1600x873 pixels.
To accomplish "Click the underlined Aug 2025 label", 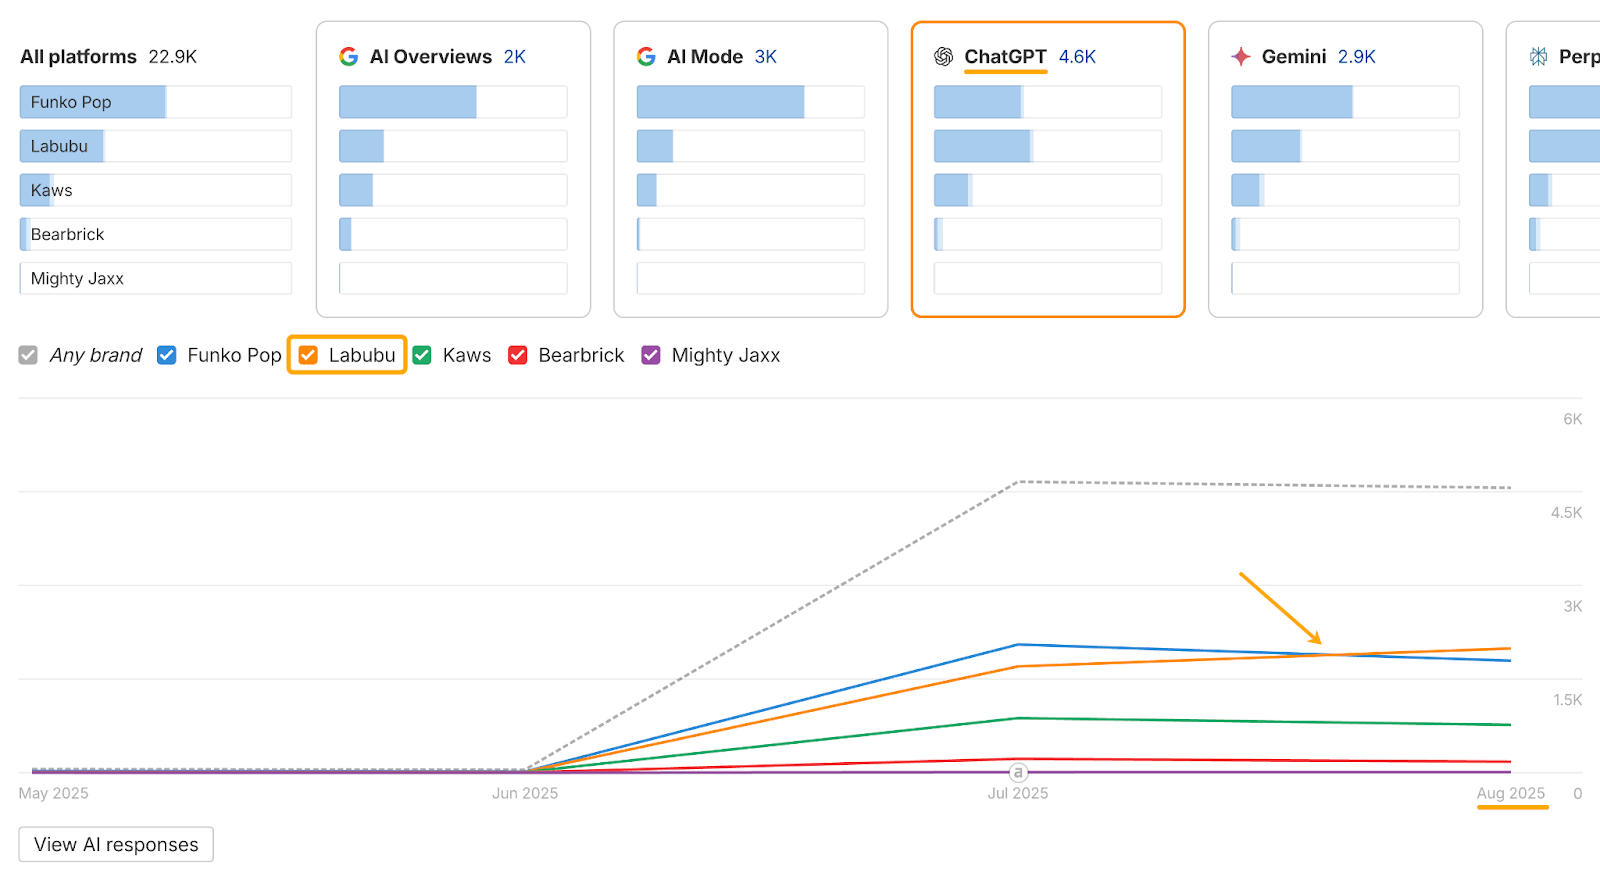I will [x=1511, y=793].
